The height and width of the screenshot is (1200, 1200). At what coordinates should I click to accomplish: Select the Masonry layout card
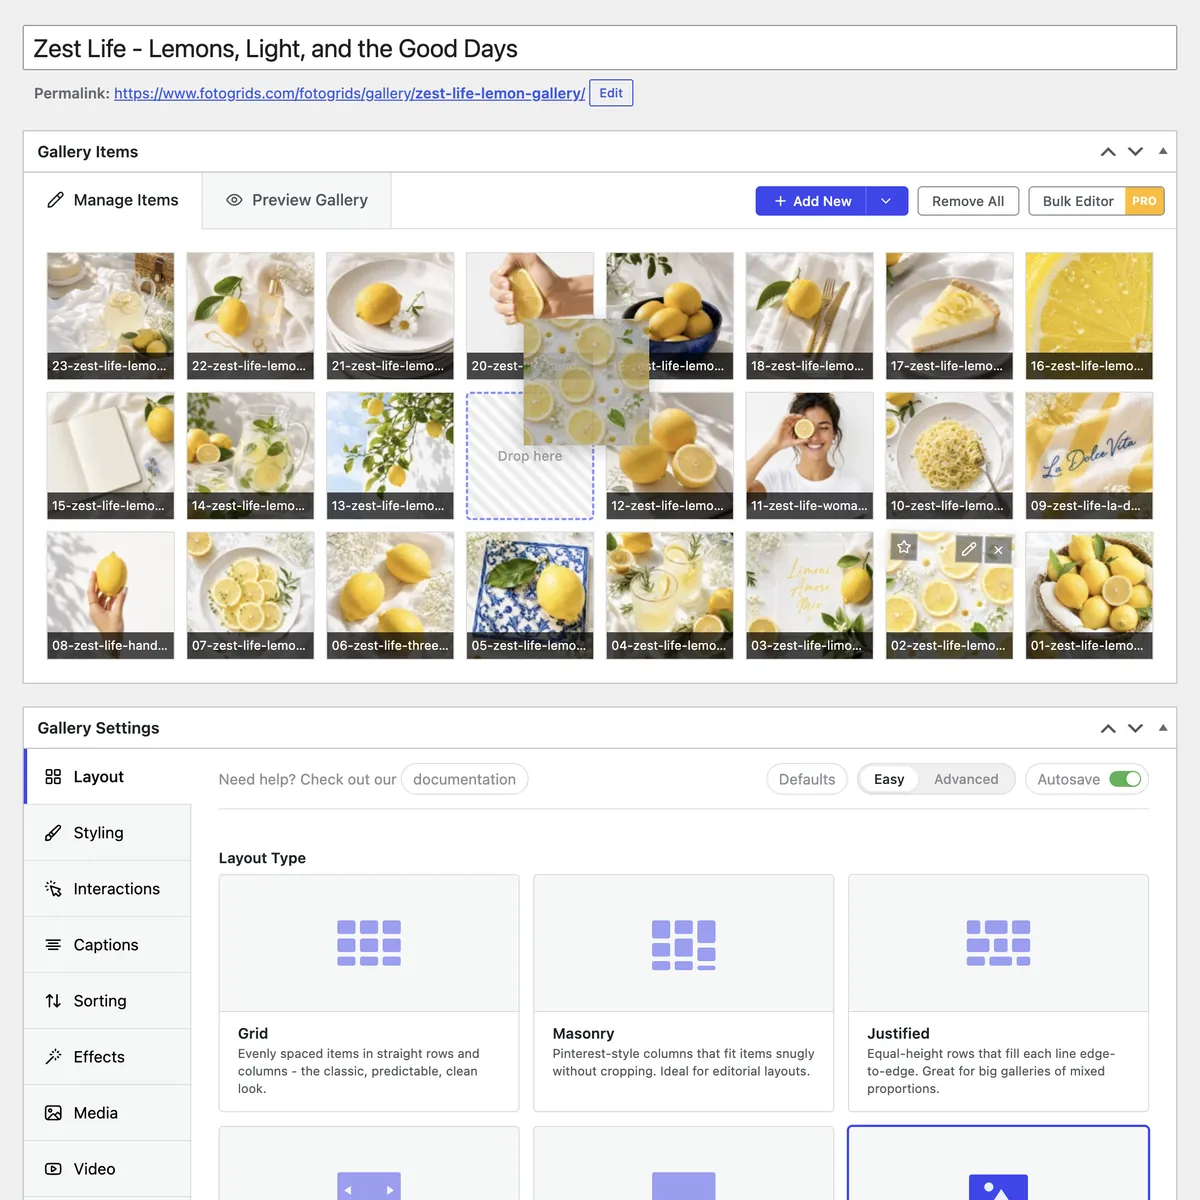pyautogui.click(x=684, y=993)
